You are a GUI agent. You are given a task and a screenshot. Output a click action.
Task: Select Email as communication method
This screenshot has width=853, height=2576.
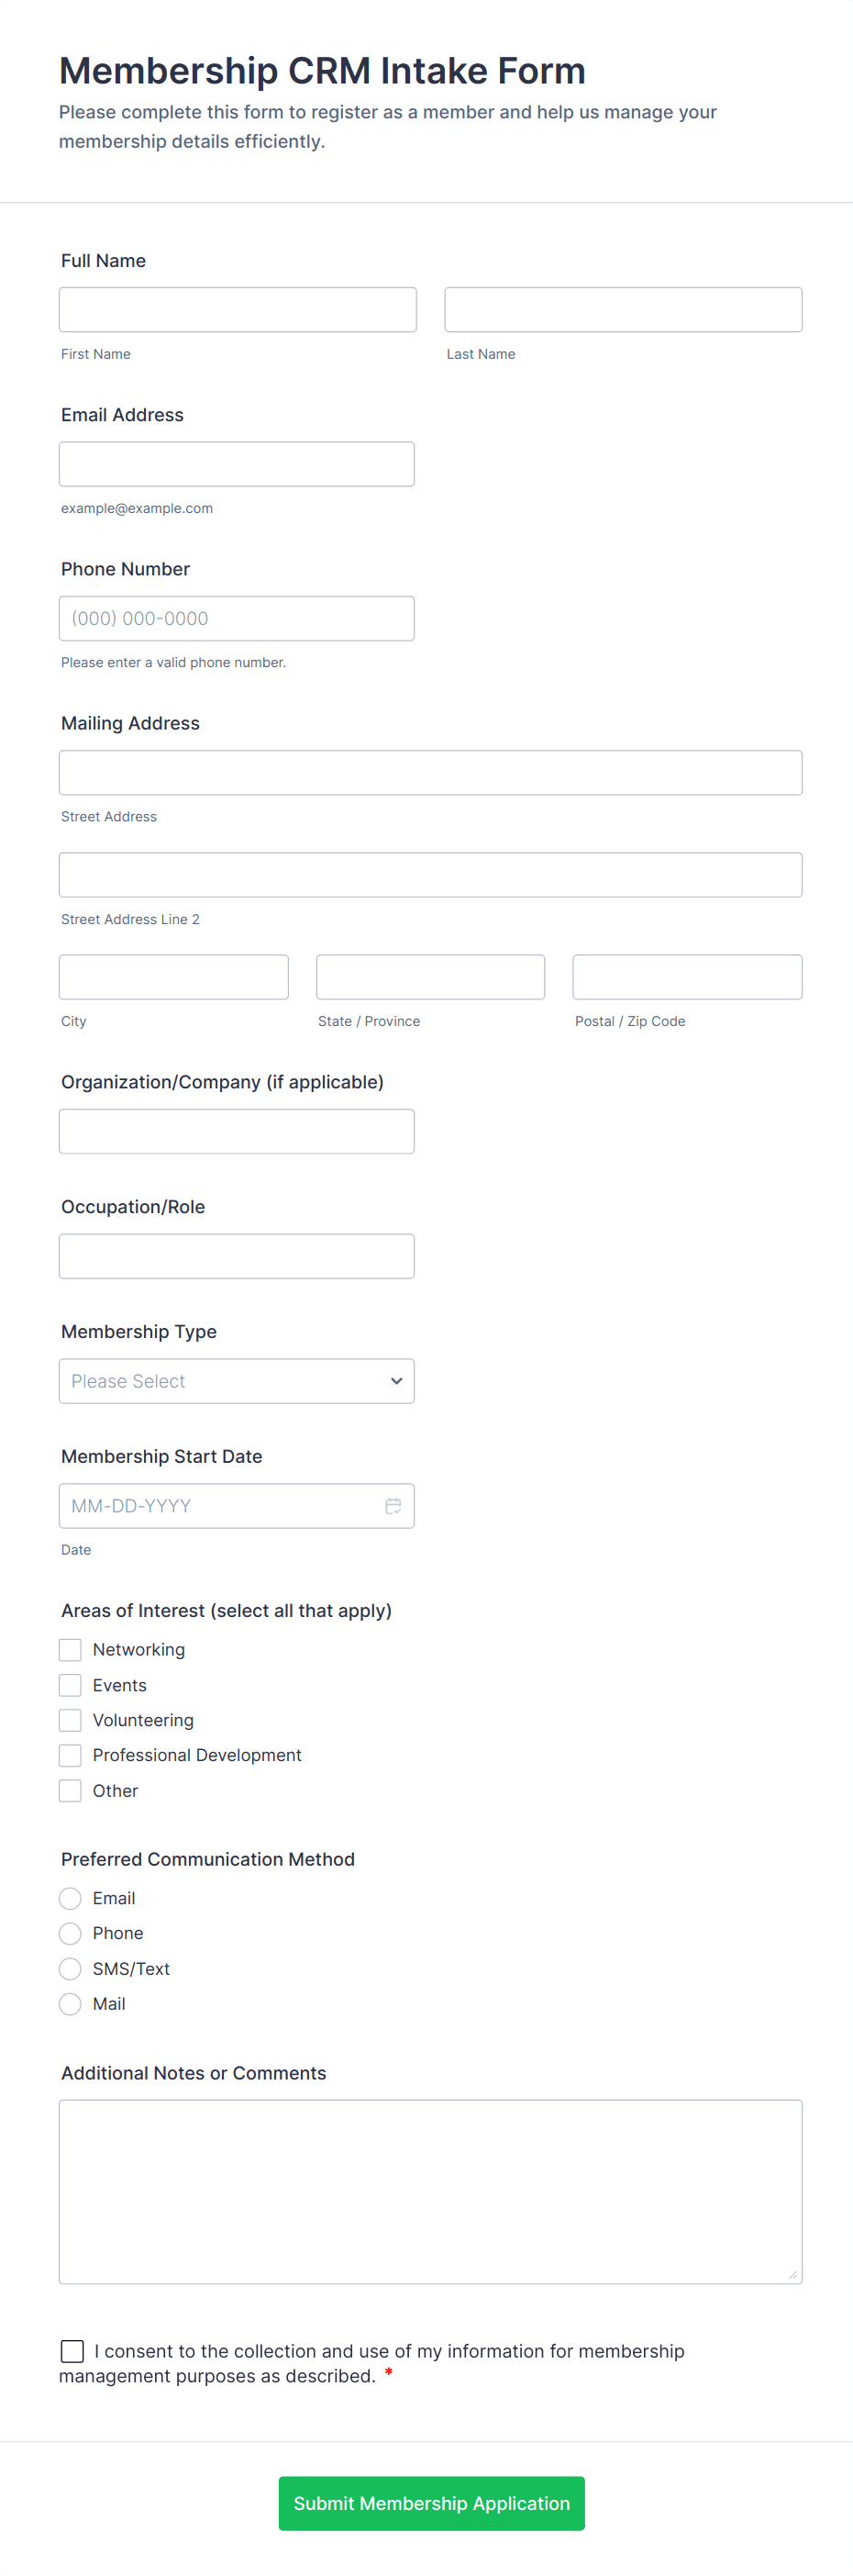coord(70,1898)
